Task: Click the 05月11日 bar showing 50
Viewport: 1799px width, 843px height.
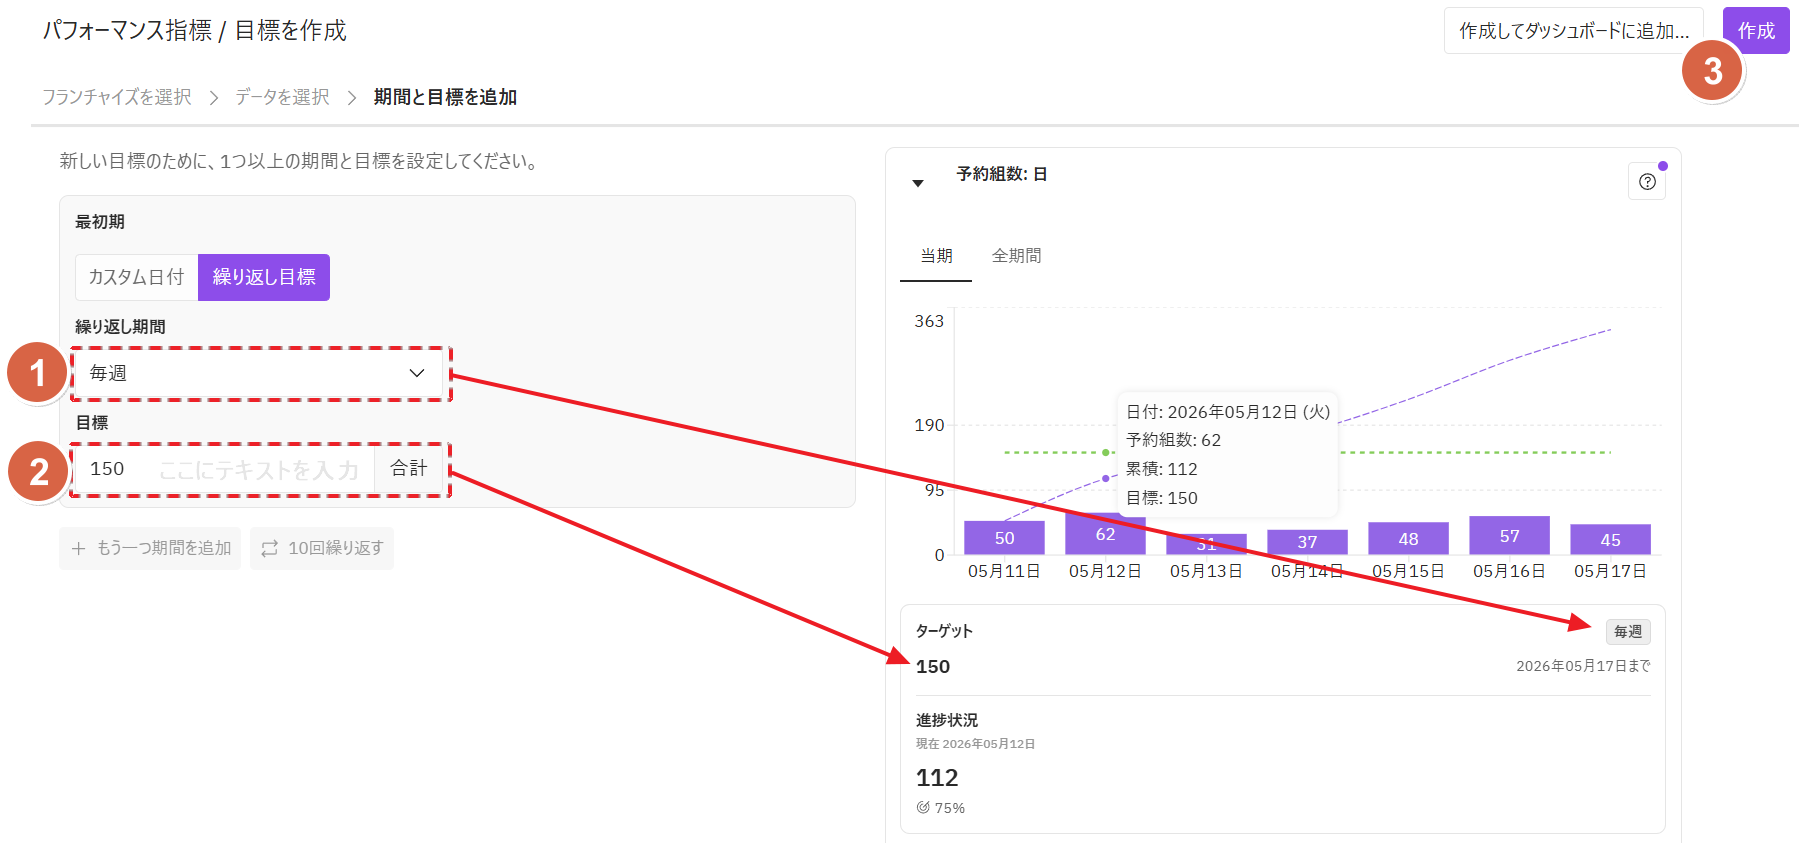Action: (x=1004, y=537)
